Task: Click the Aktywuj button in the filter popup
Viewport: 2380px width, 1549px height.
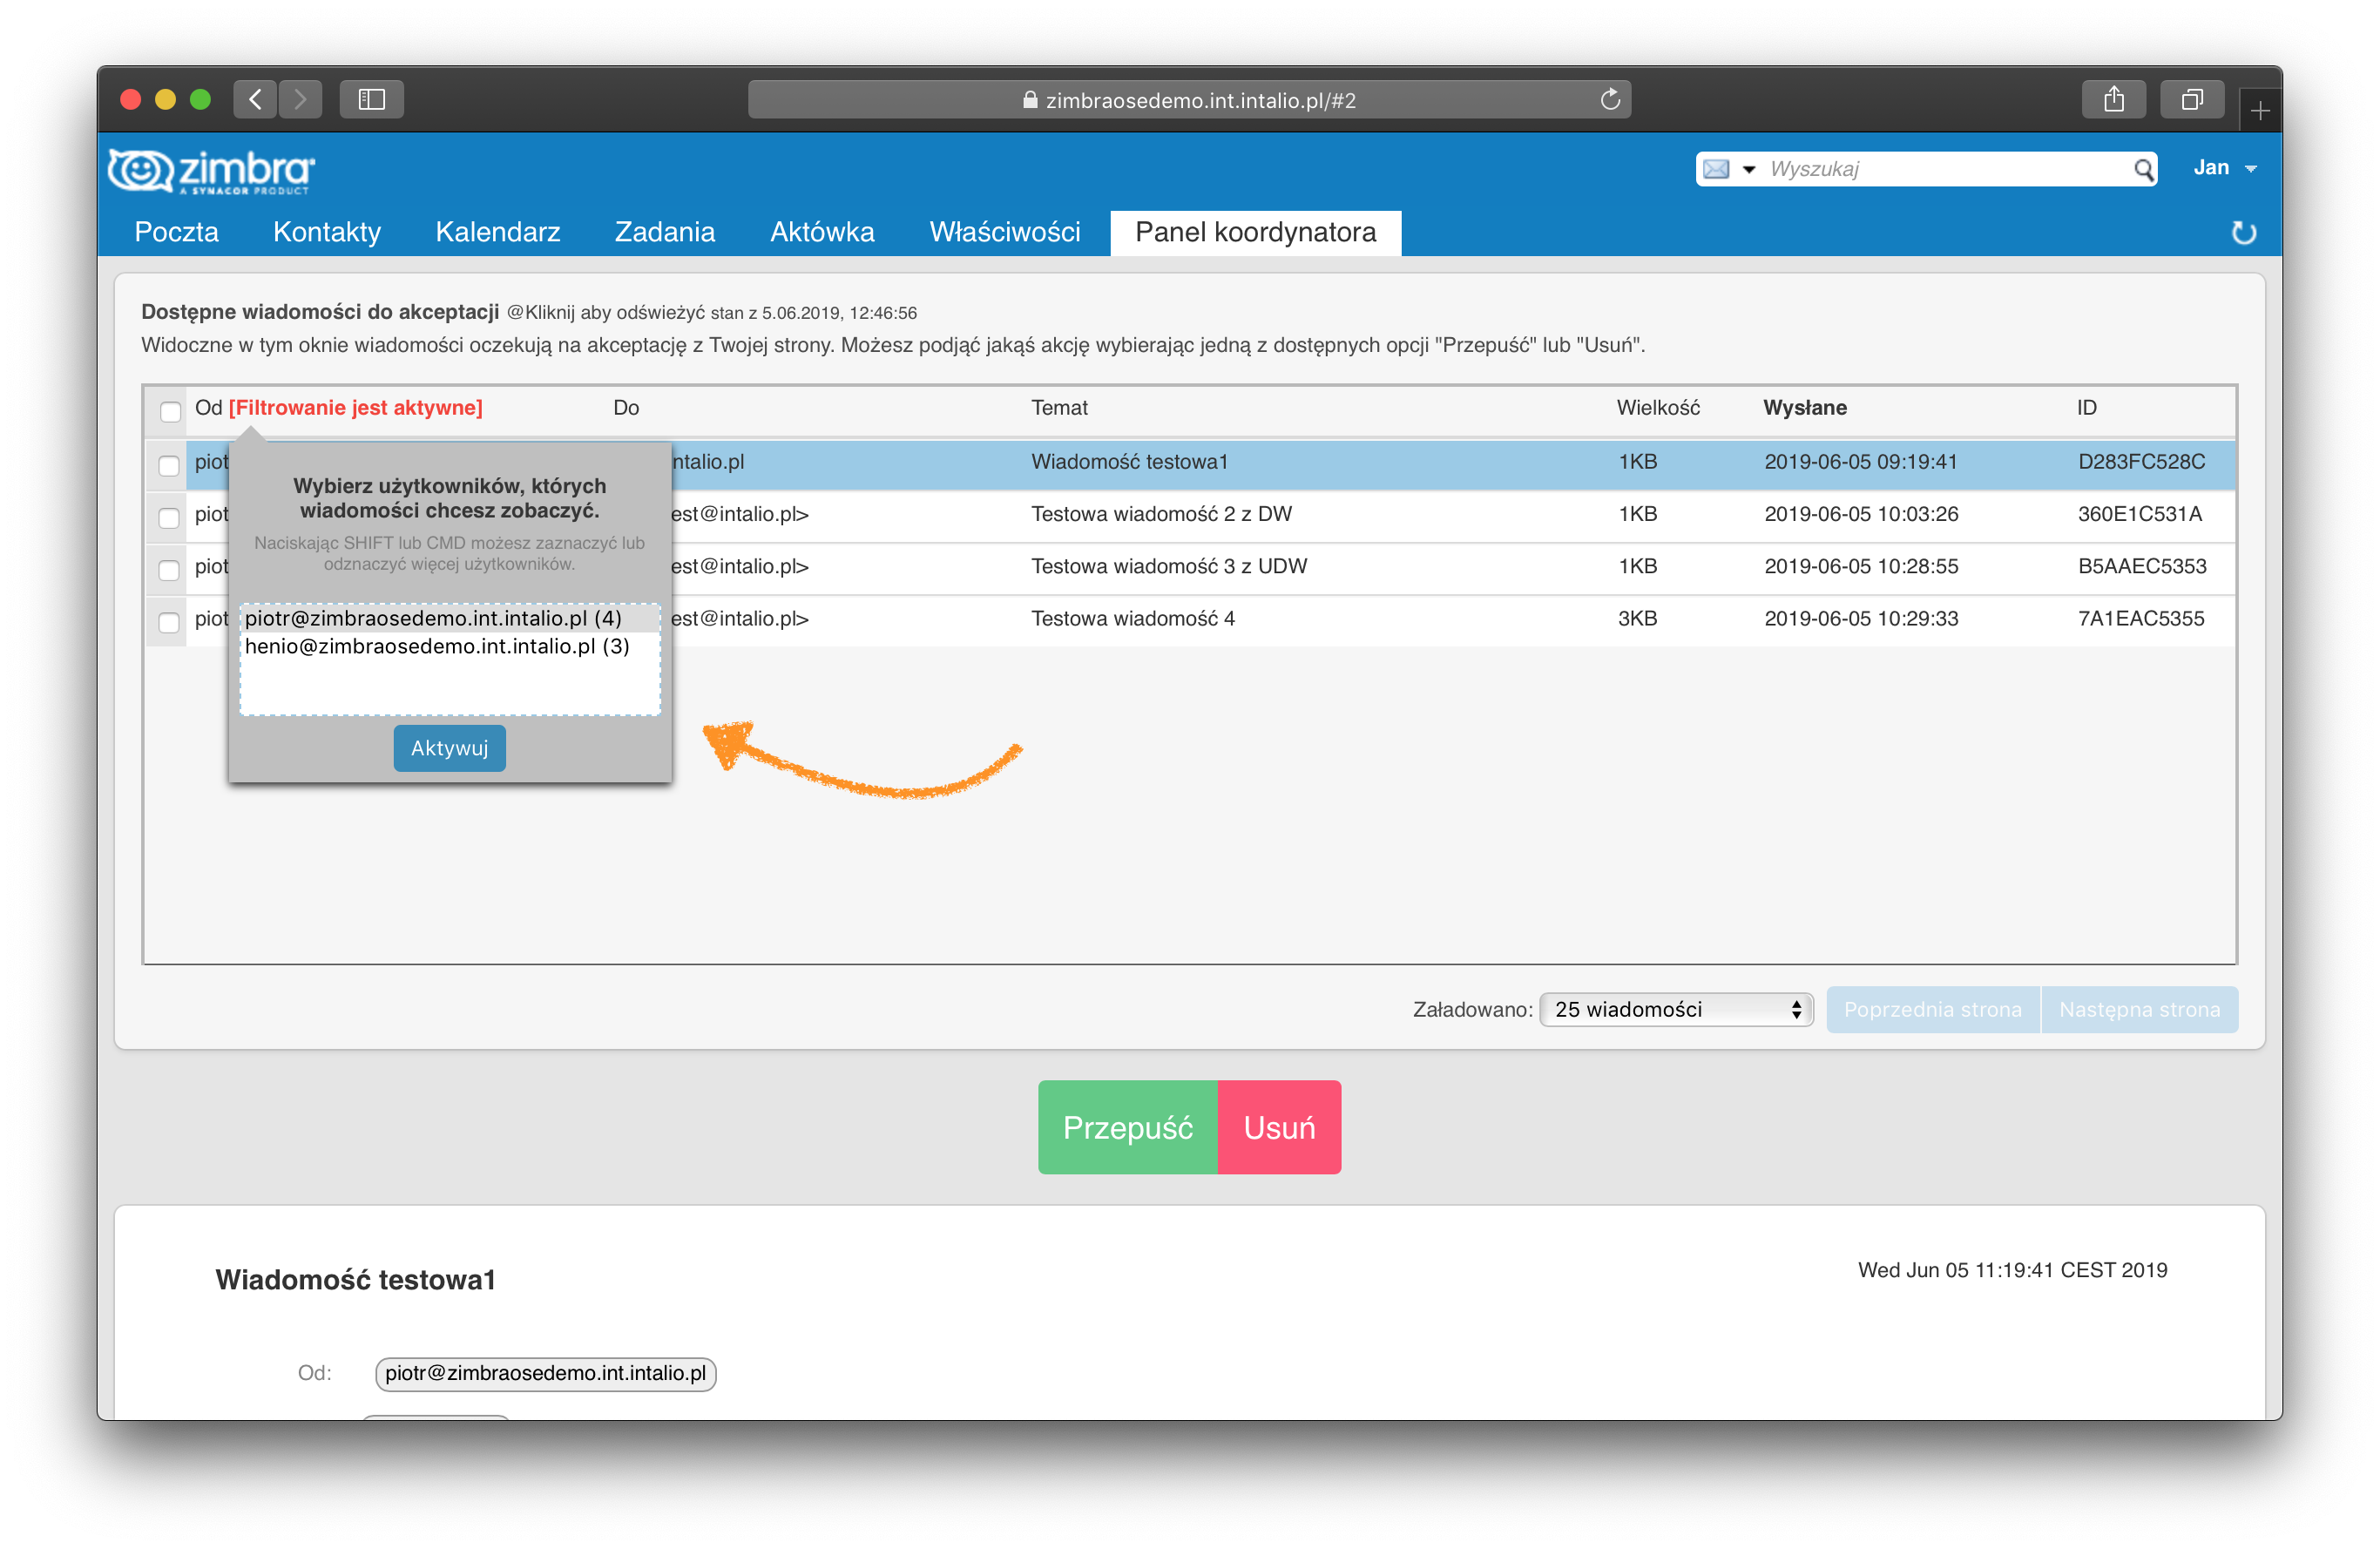Action: click(x=449, y=748)
